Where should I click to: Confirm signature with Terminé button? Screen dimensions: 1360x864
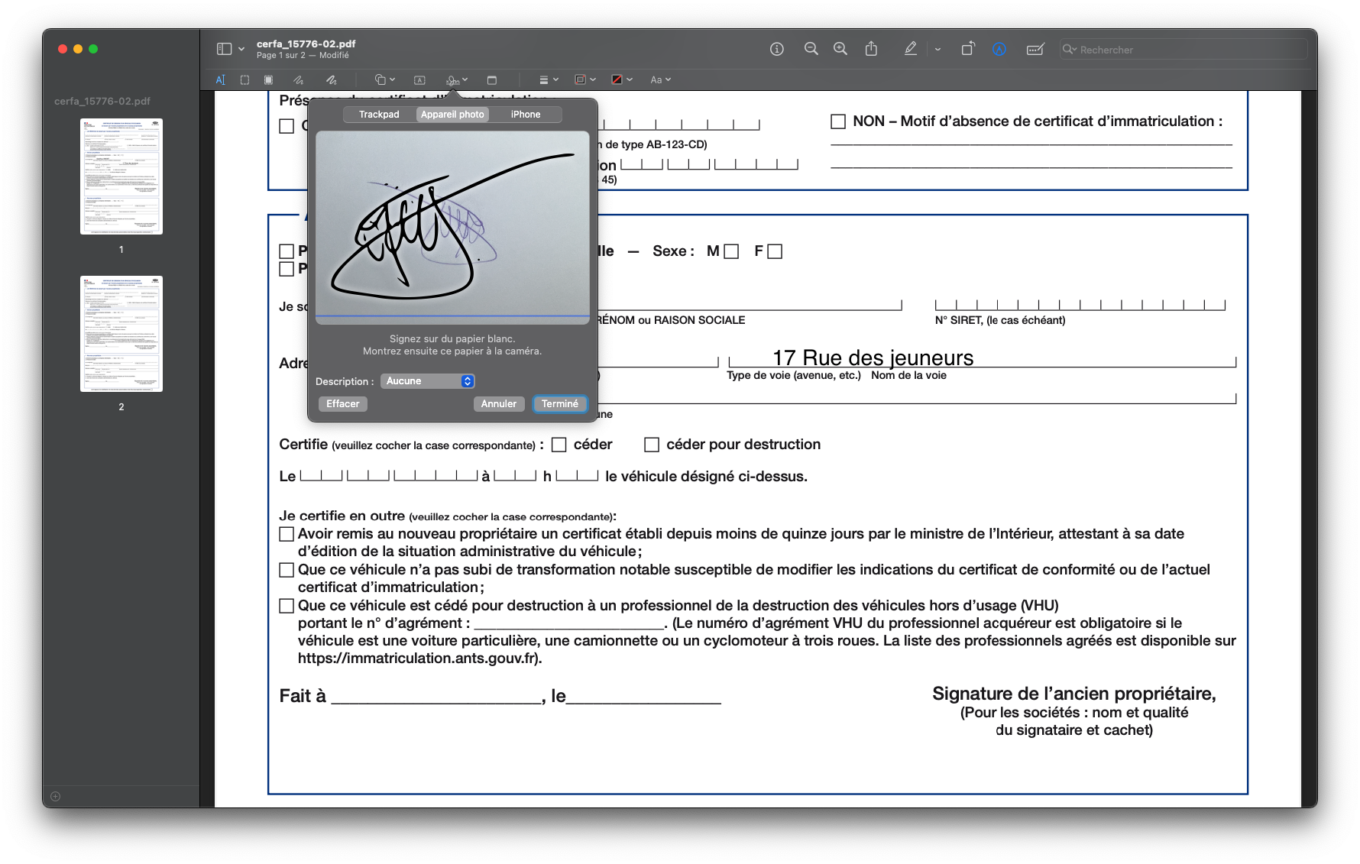click(x=560, y=404)
